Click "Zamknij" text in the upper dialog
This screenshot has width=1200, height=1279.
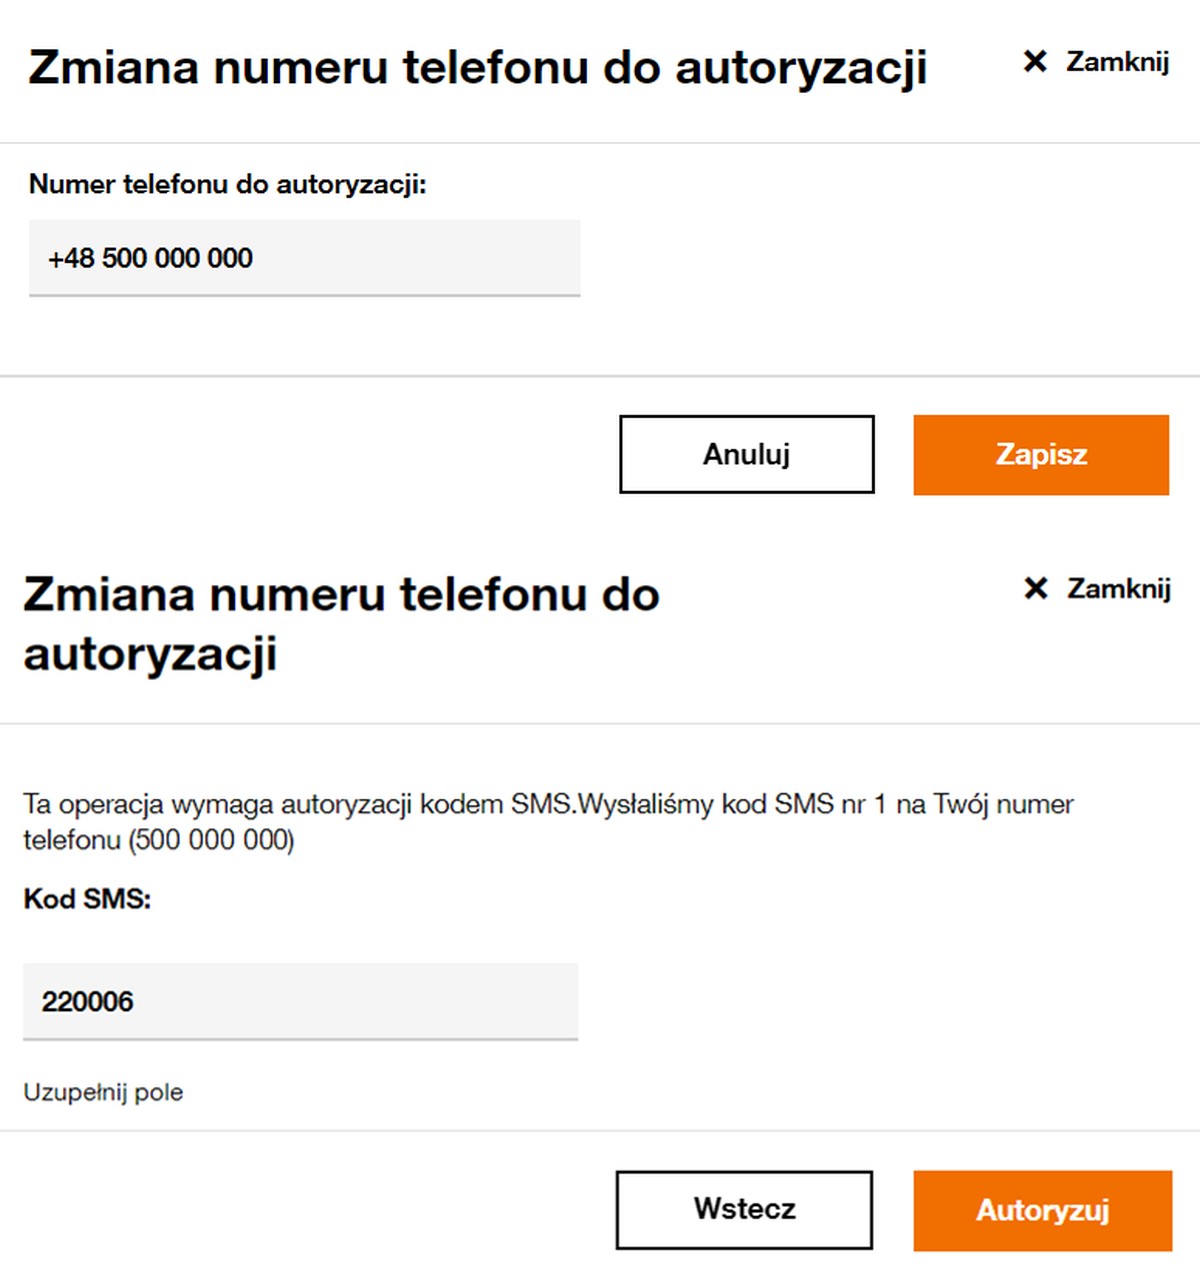1117,62
